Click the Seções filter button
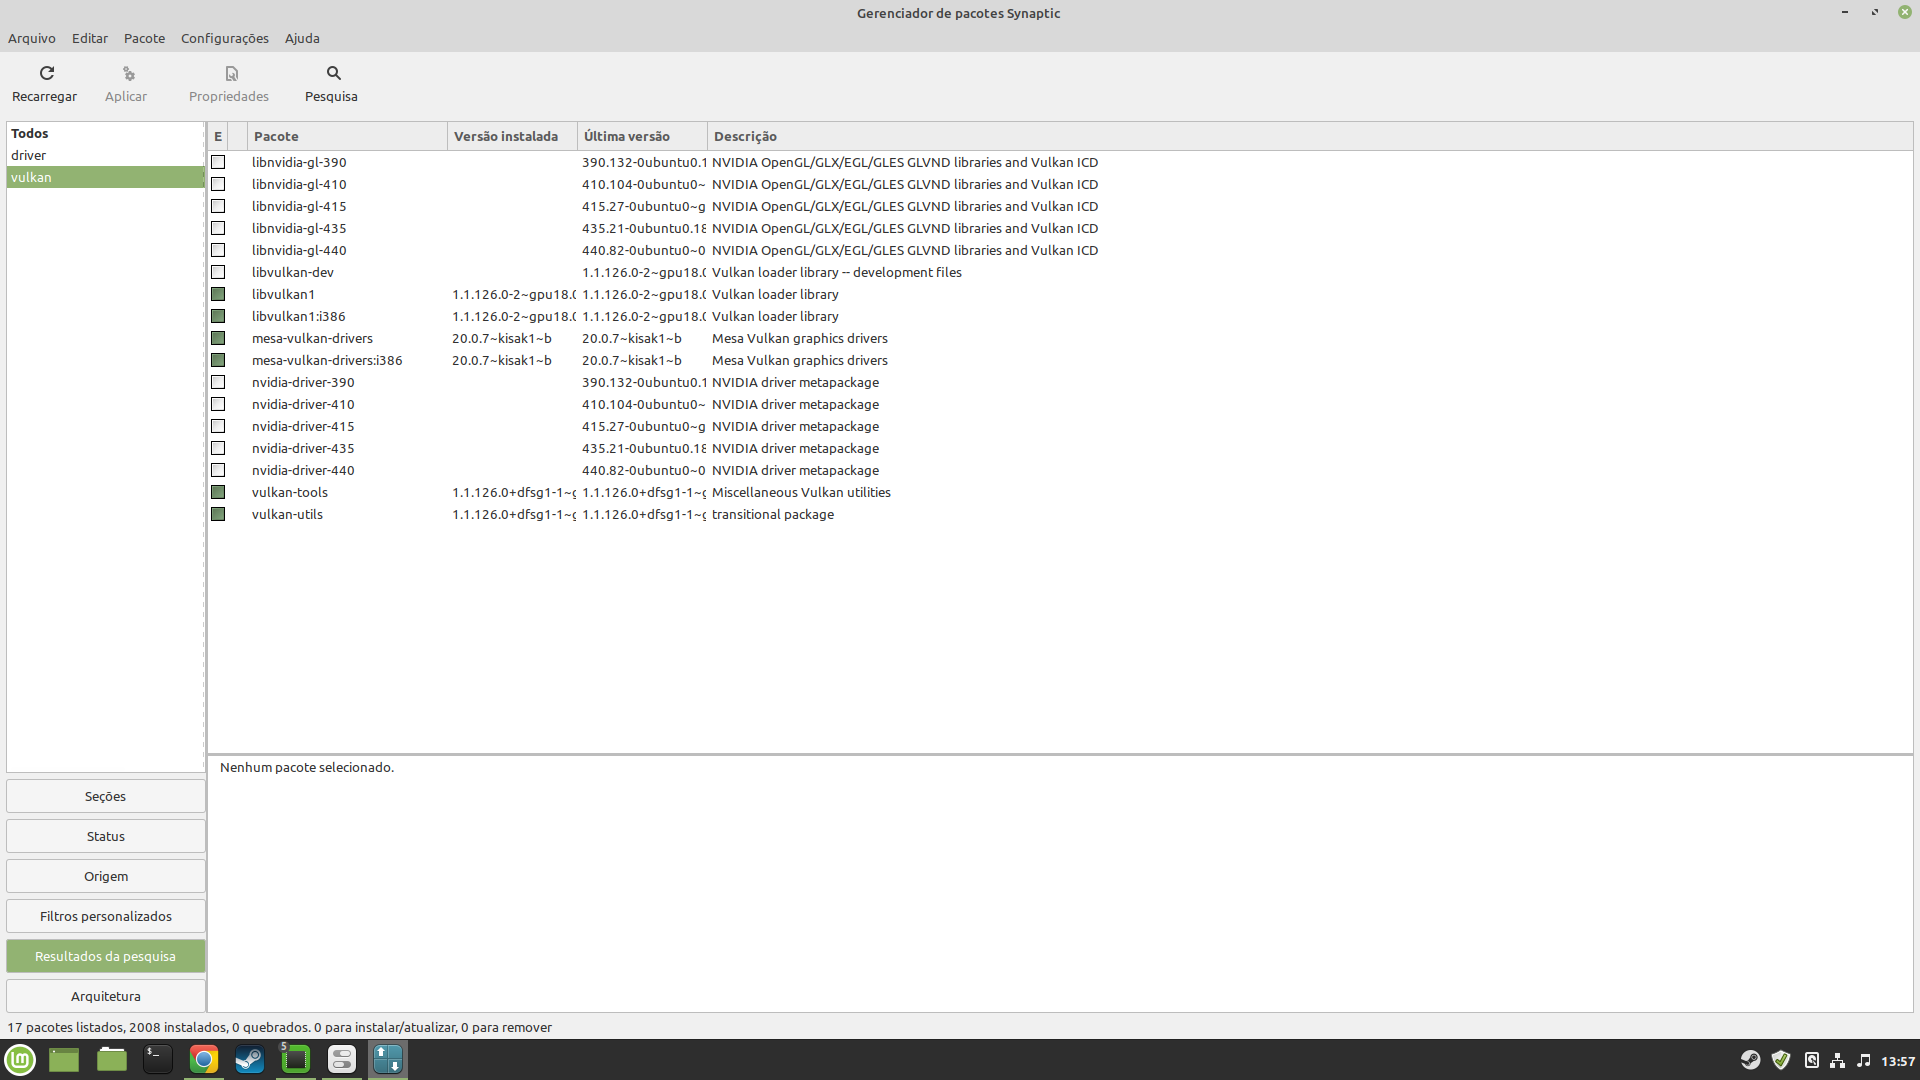1920x1080 pixels. [x=106, y=796]
